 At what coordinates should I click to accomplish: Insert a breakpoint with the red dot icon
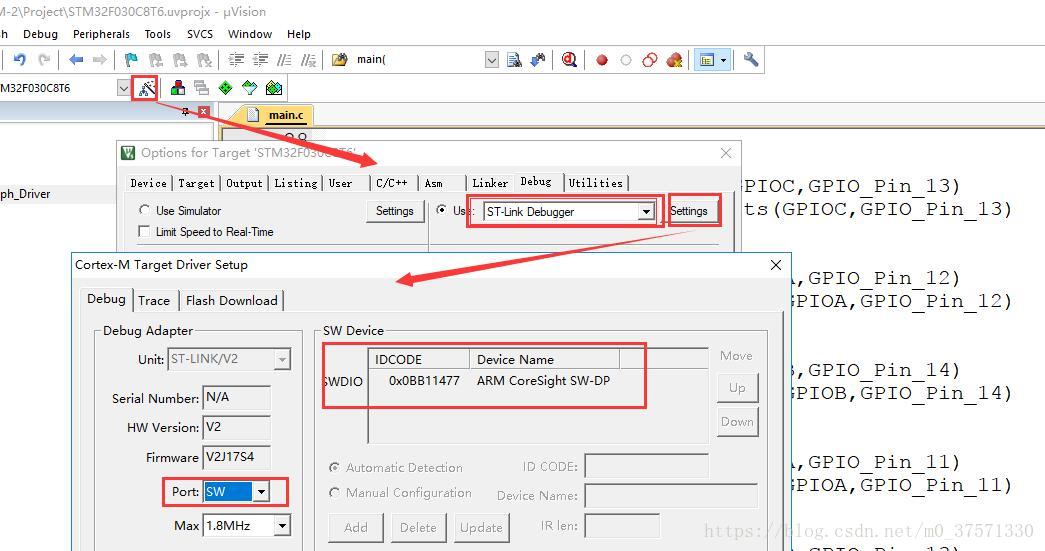(x=602, y=60)
